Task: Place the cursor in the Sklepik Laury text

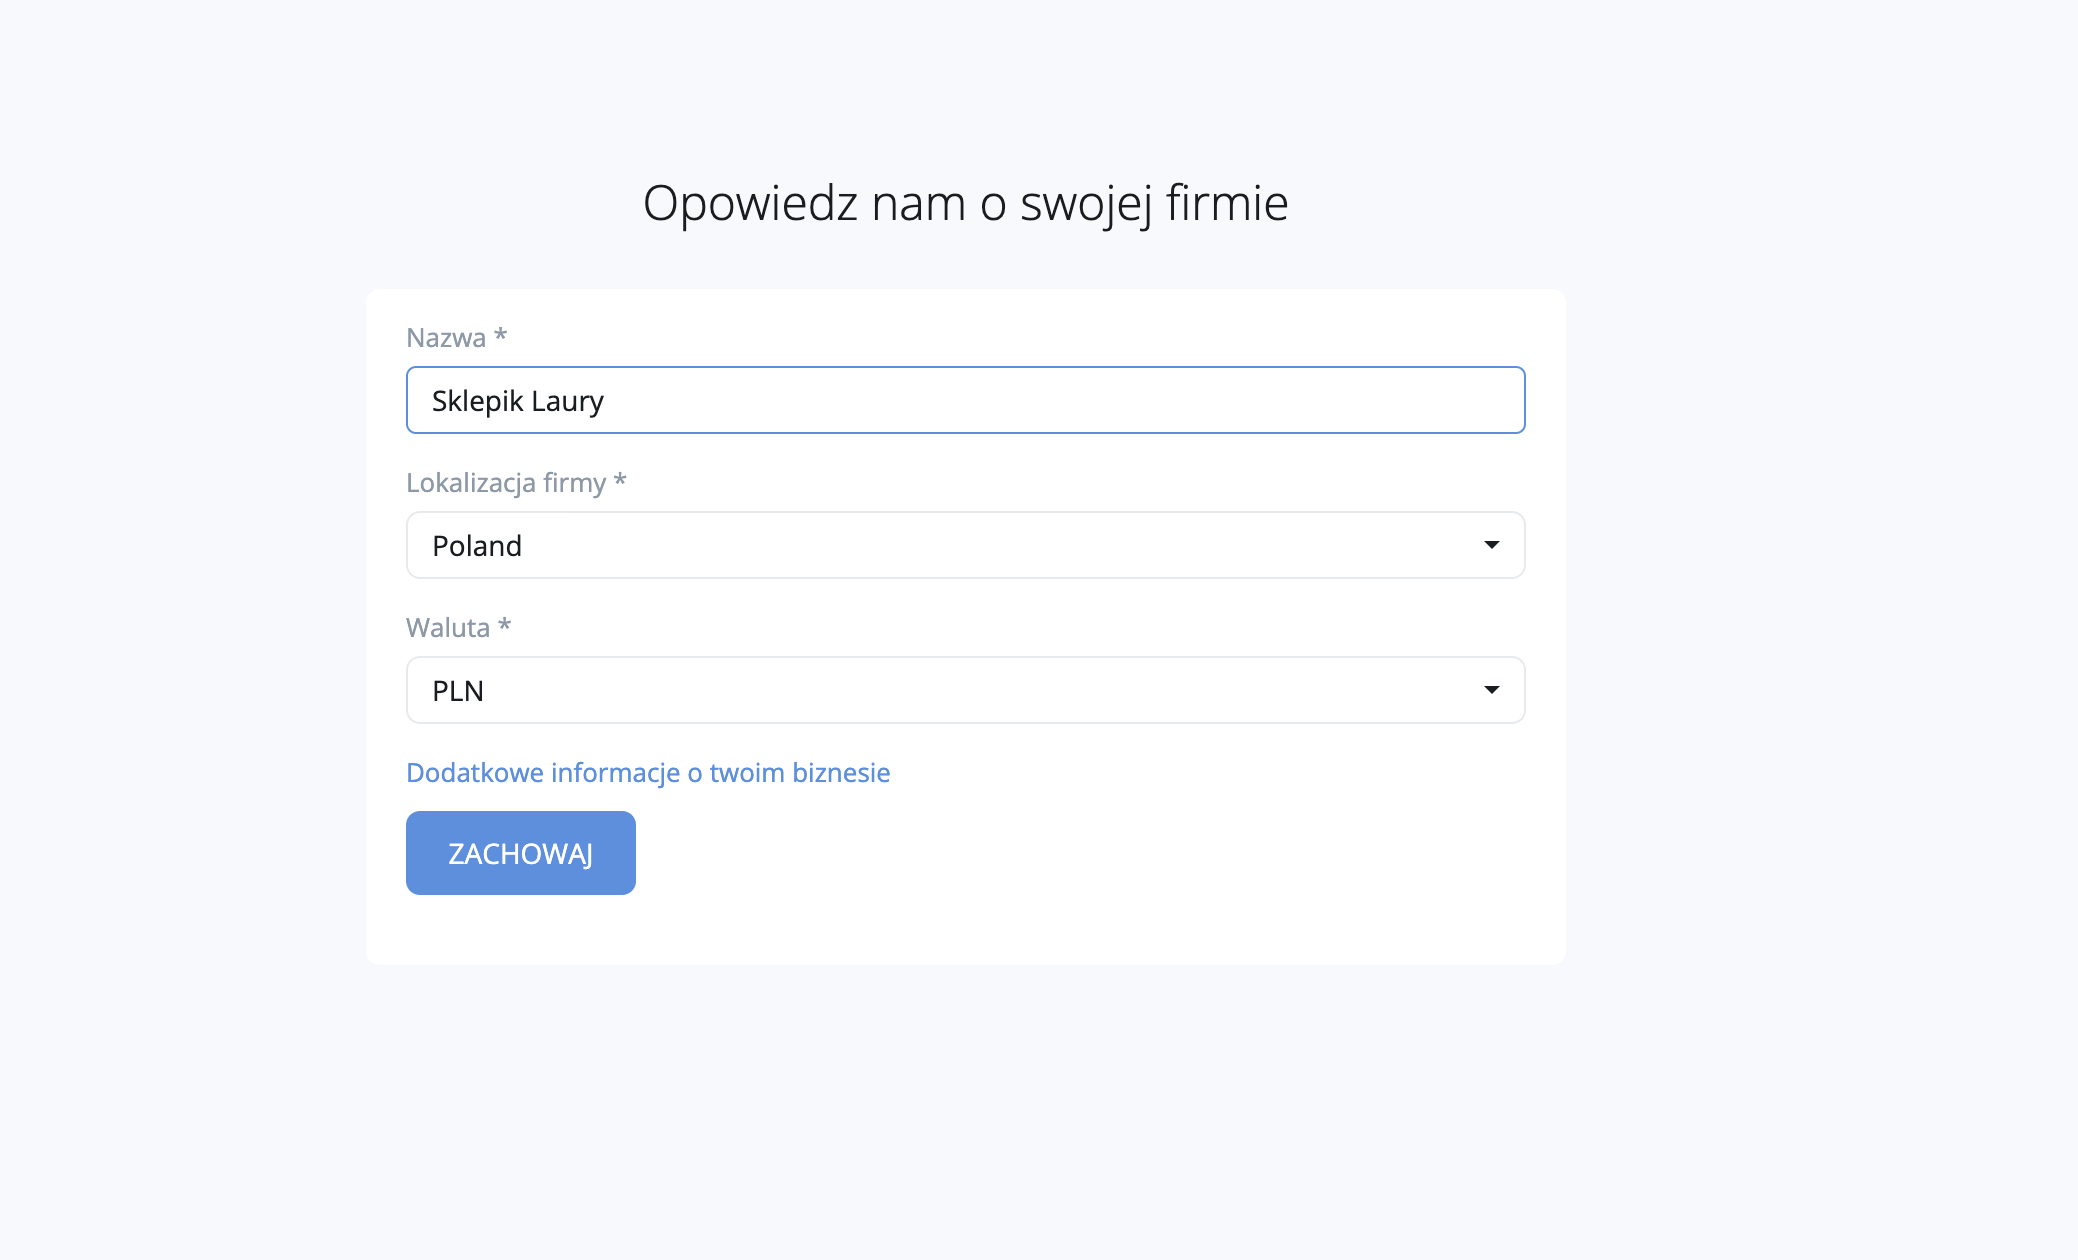Action: [x=518, y=401]
